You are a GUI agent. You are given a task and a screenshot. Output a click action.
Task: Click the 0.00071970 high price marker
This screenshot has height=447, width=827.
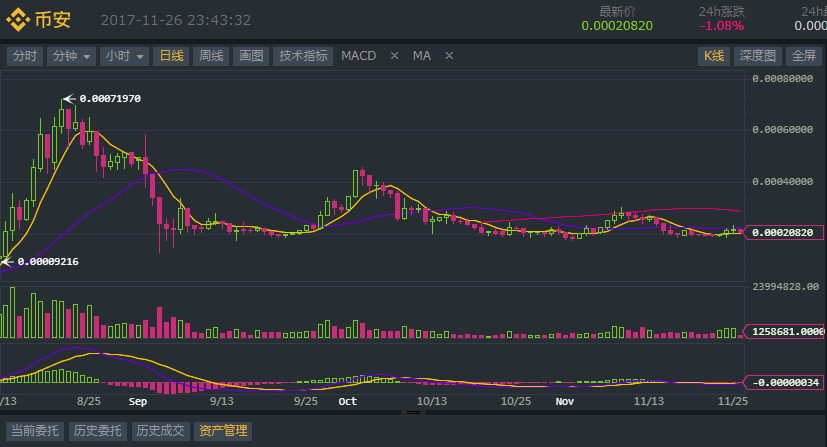pos(109,98)
